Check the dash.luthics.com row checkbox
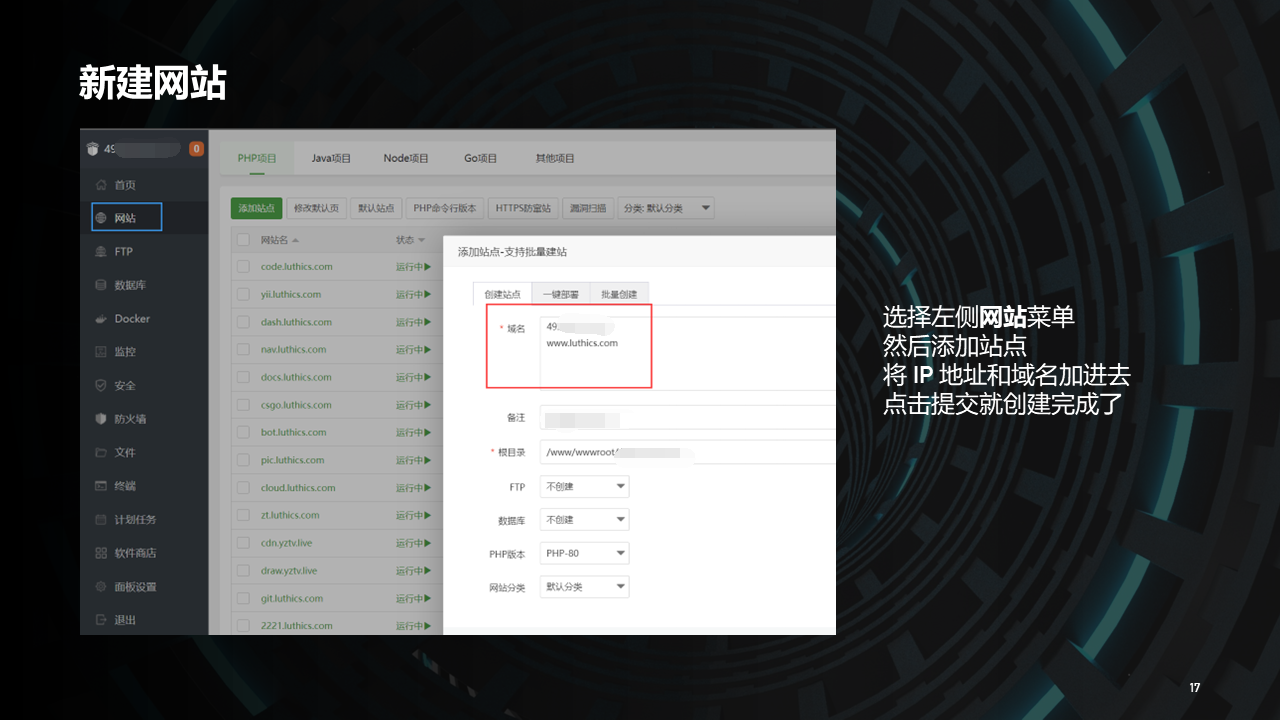 pos(243,322)
